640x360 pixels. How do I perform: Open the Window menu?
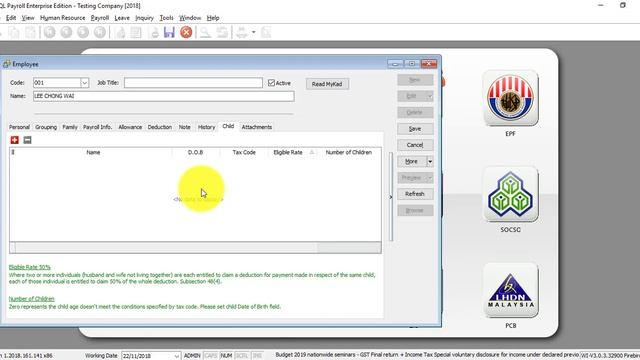click(190, 18)
